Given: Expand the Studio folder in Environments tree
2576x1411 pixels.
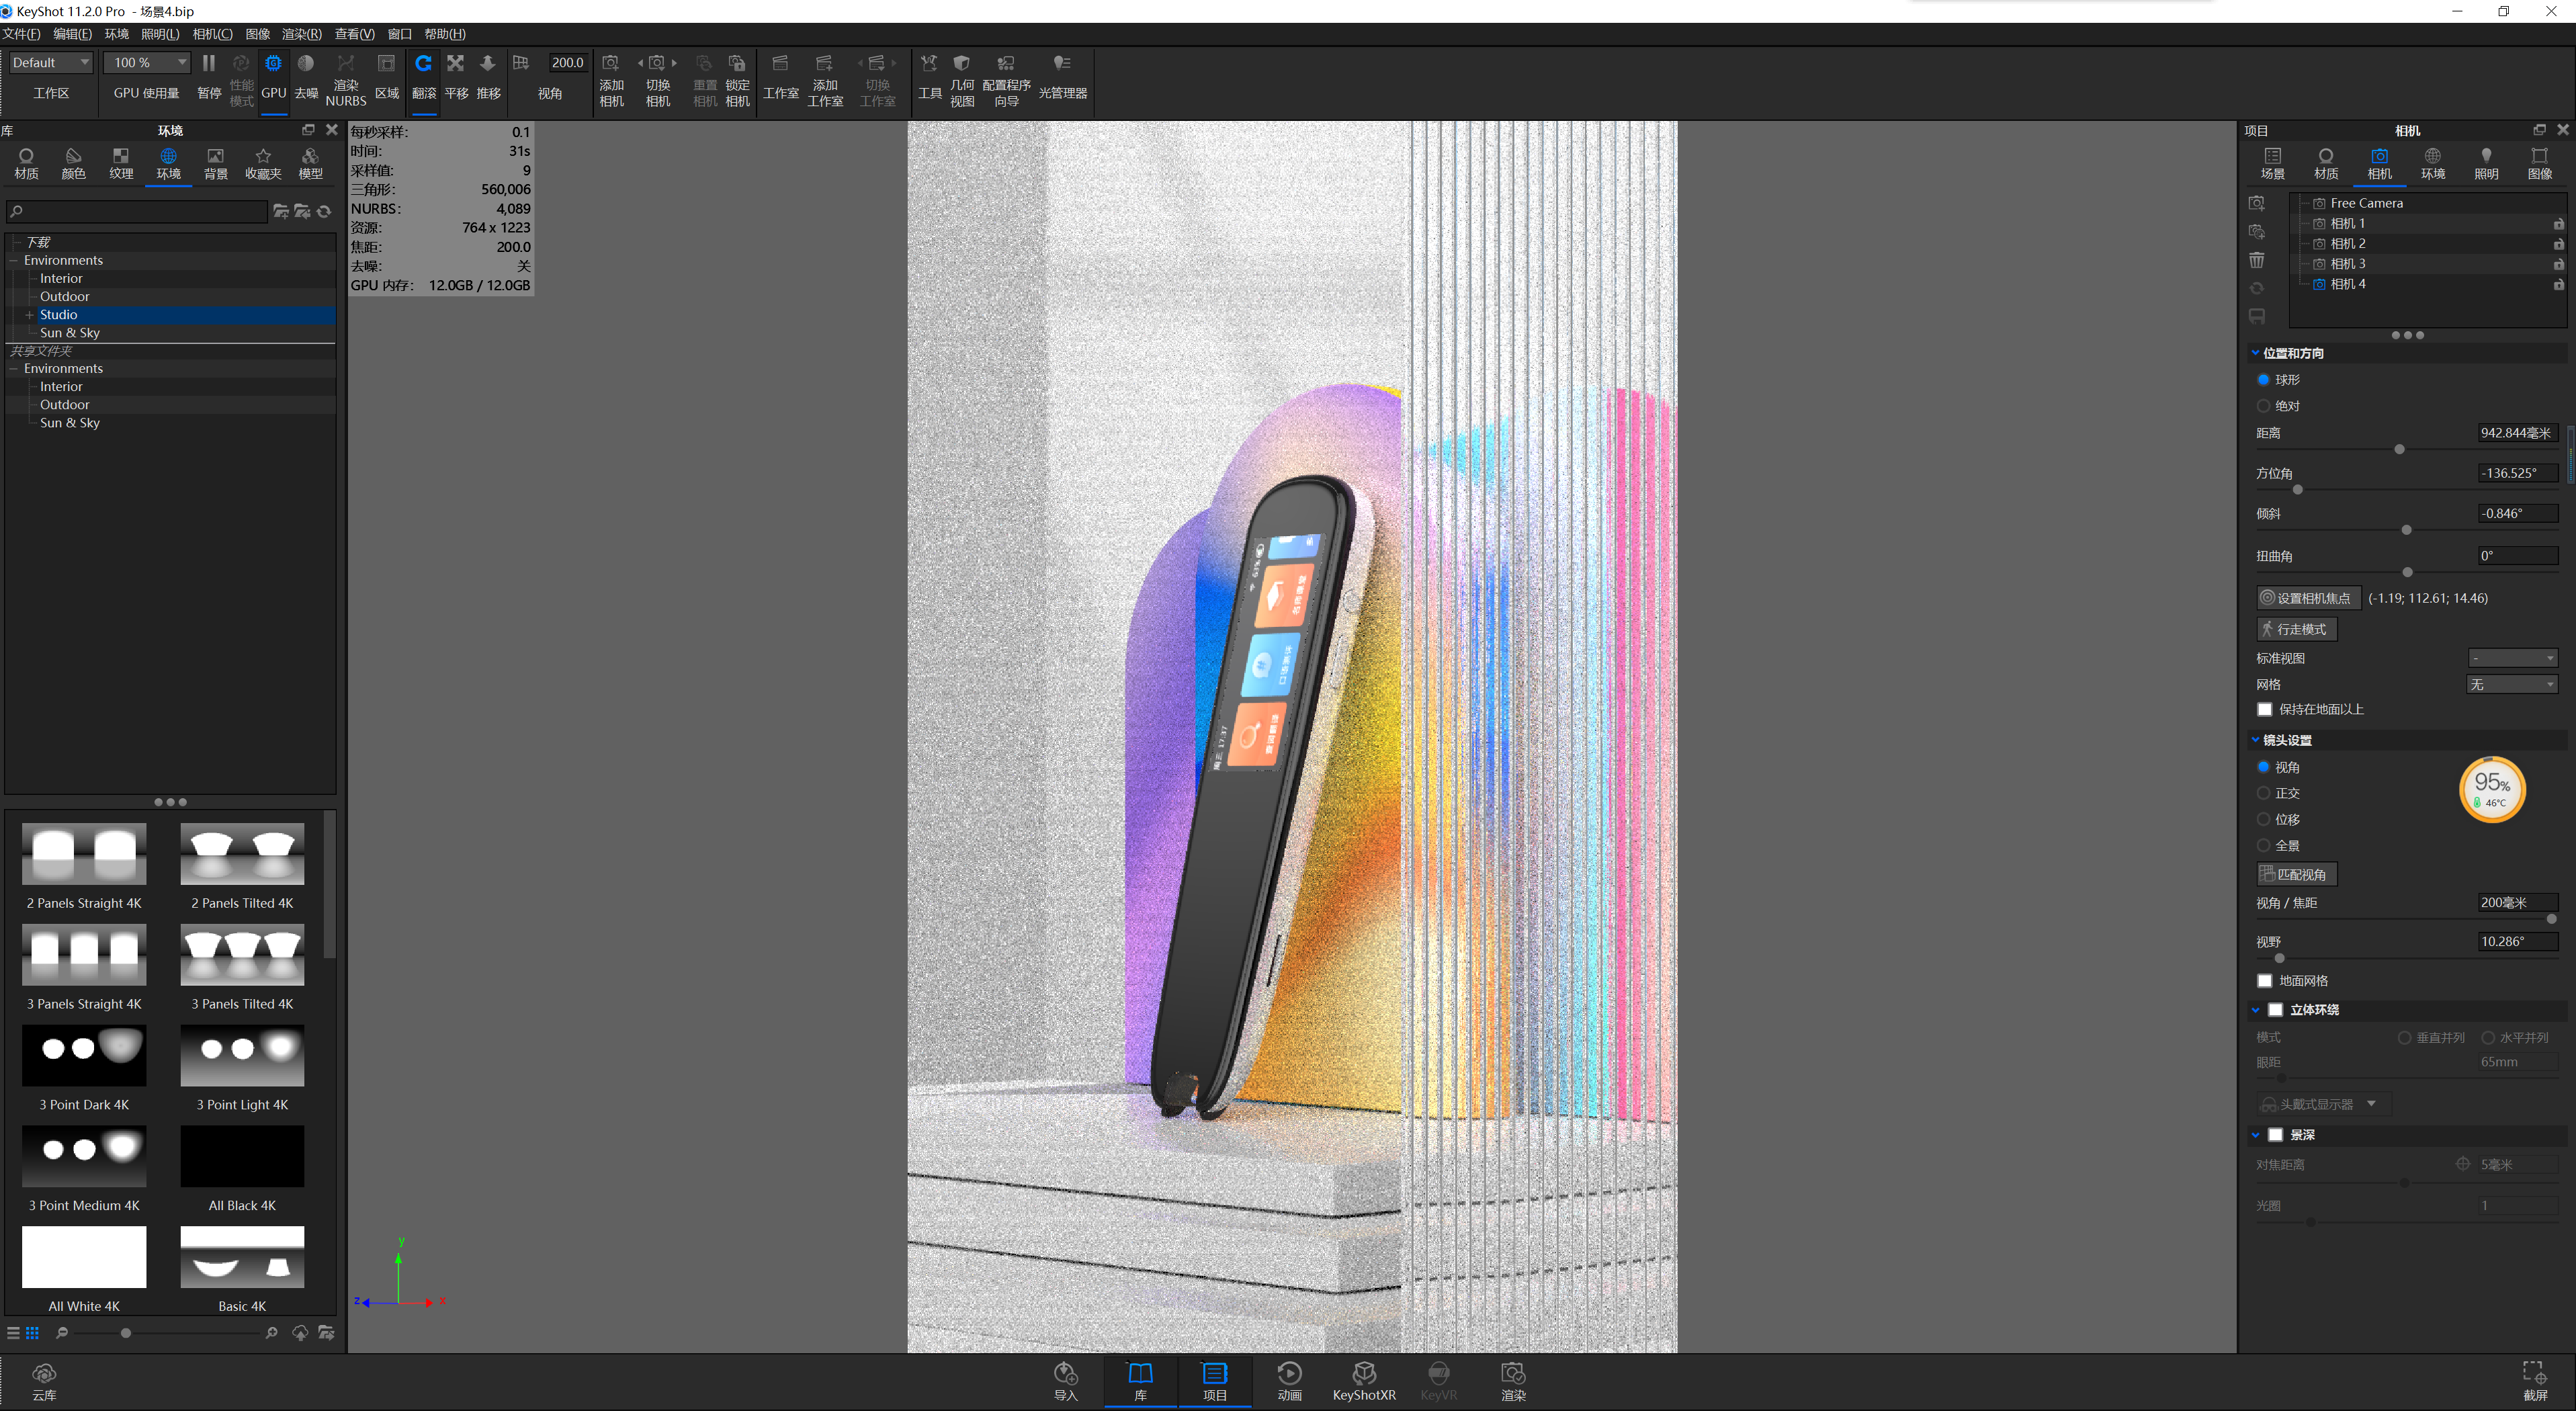Looking at the screenshot, I should pyautogui.click(x=29, y=314).
